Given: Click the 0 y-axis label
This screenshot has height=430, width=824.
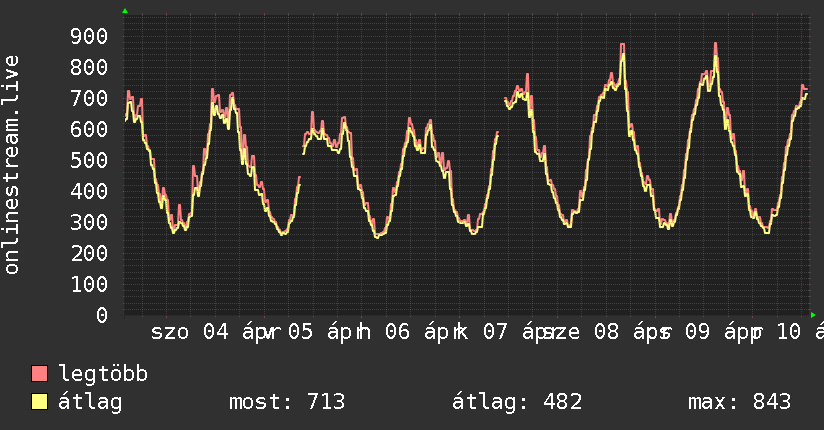Looking at the screenshot, I should tap(102, 315).
